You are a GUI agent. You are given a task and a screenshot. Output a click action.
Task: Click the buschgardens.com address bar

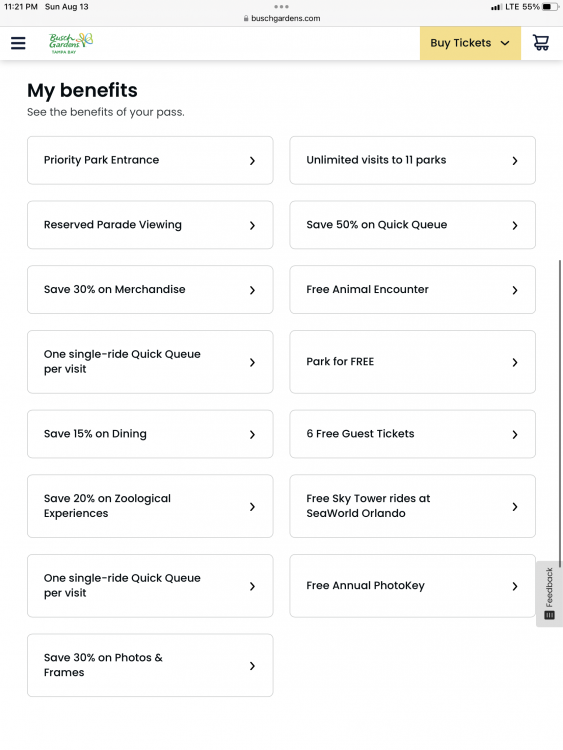pyautogui.click(x=281, y=18)
